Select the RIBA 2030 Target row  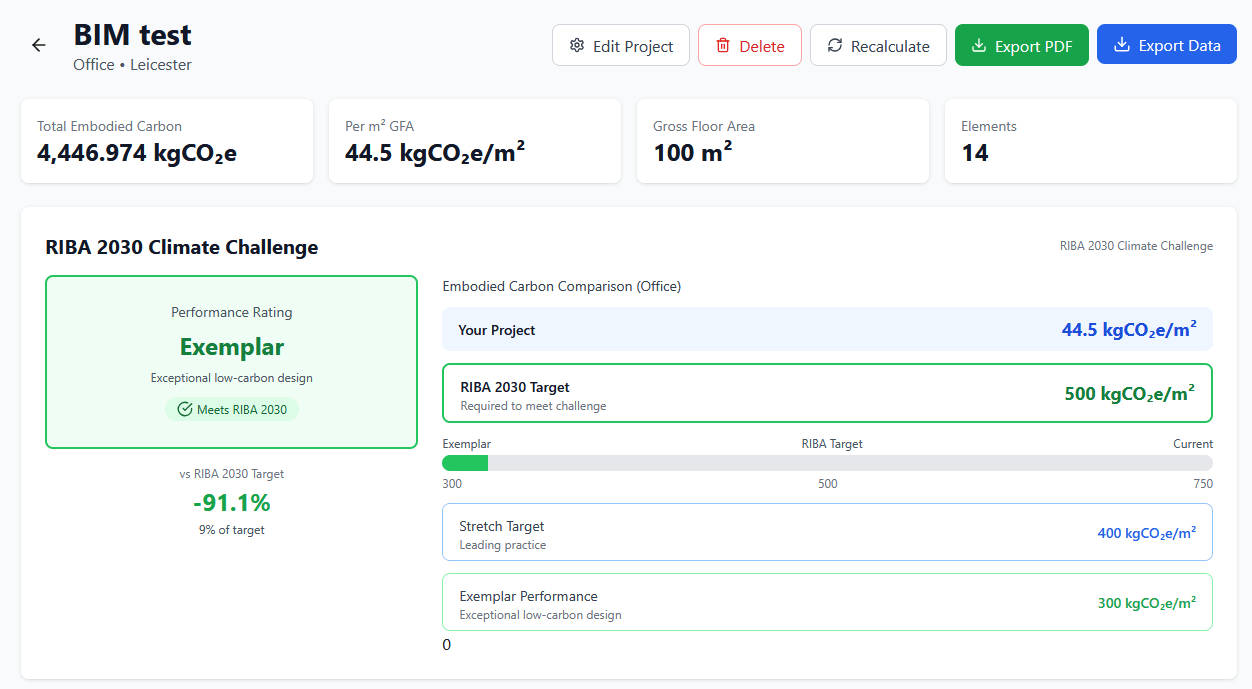[x=827, y=394]
